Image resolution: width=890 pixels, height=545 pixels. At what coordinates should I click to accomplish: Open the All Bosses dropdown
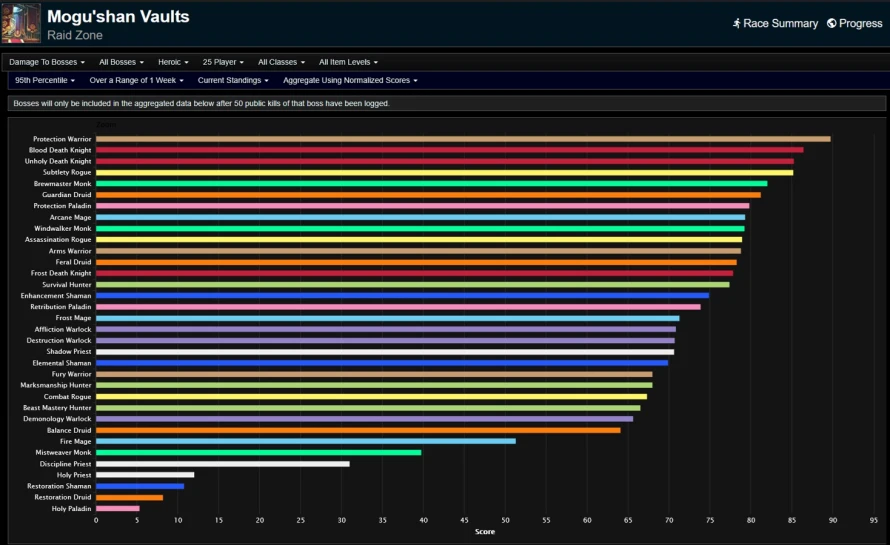(x=121, y=62)
